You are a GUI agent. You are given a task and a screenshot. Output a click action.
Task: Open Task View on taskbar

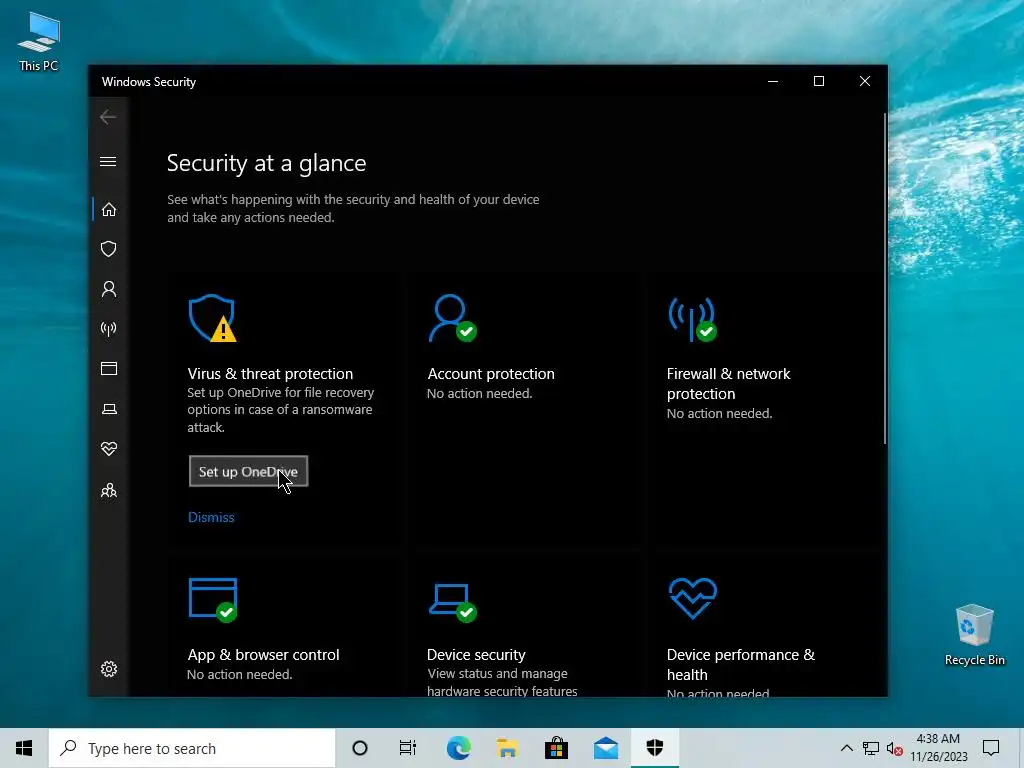coord(408,748)
